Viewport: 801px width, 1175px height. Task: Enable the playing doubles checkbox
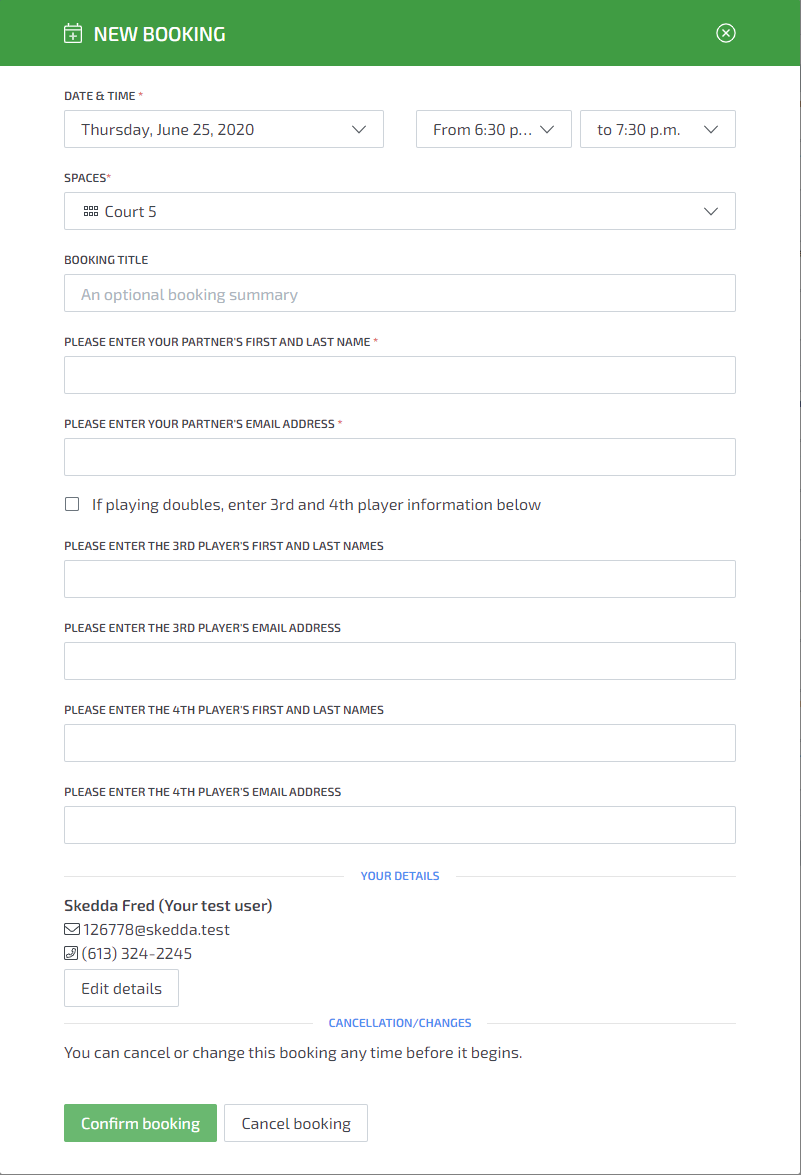(72, 505)
